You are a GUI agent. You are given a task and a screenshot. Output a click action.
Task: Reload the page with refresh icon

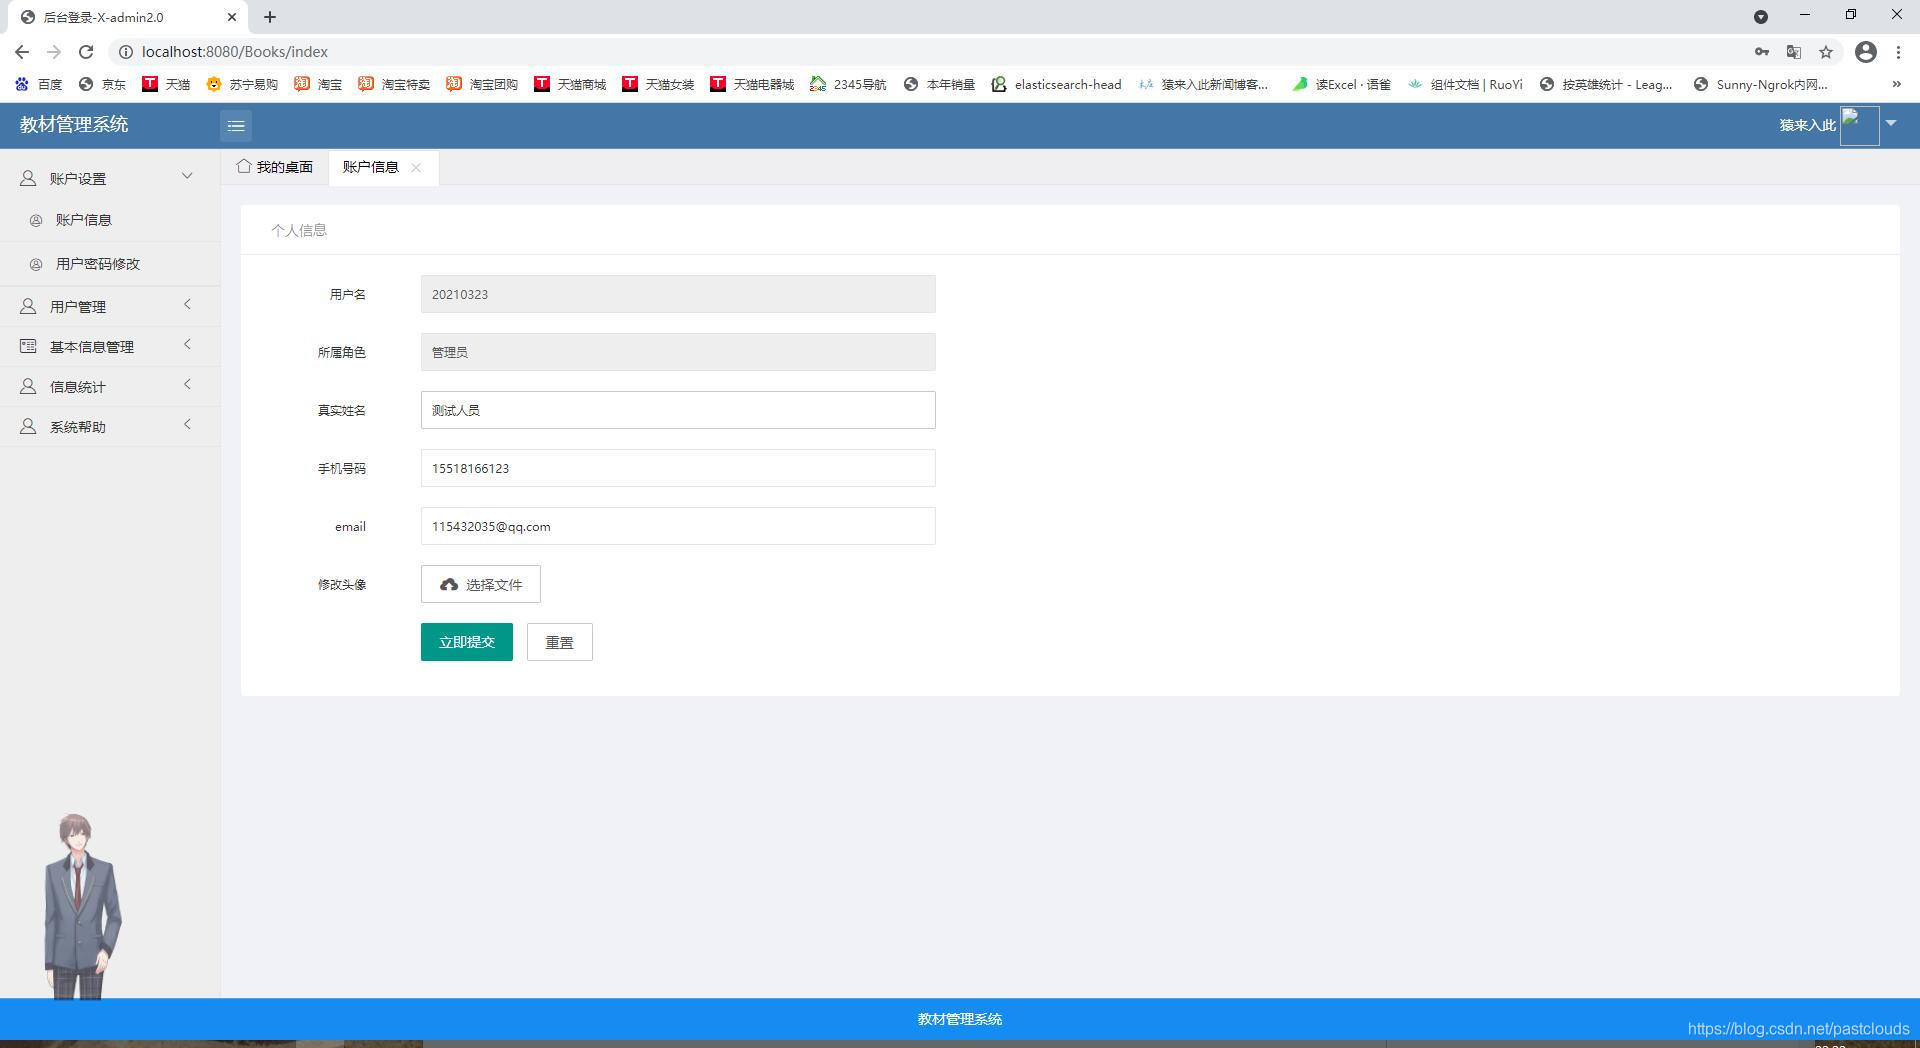pyautogui.click(x=86, y=52)
